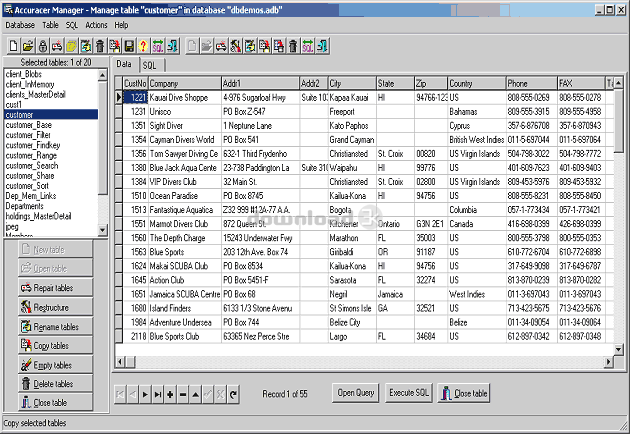Click the trash can icon in the second toolbar group

[293, 46]
